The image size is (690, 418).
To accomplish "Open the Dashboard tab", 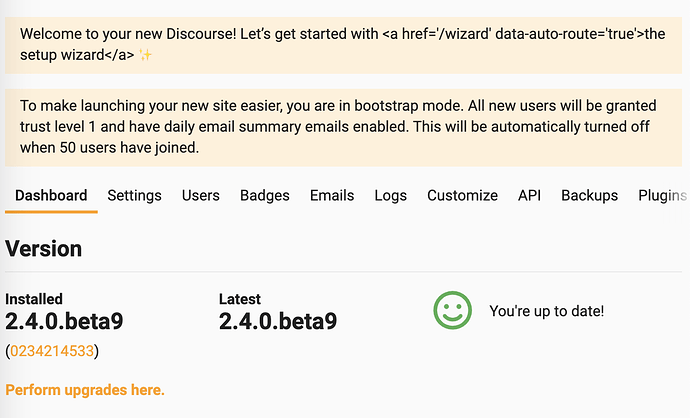I will pyautogui.click(x=51, y=195).
